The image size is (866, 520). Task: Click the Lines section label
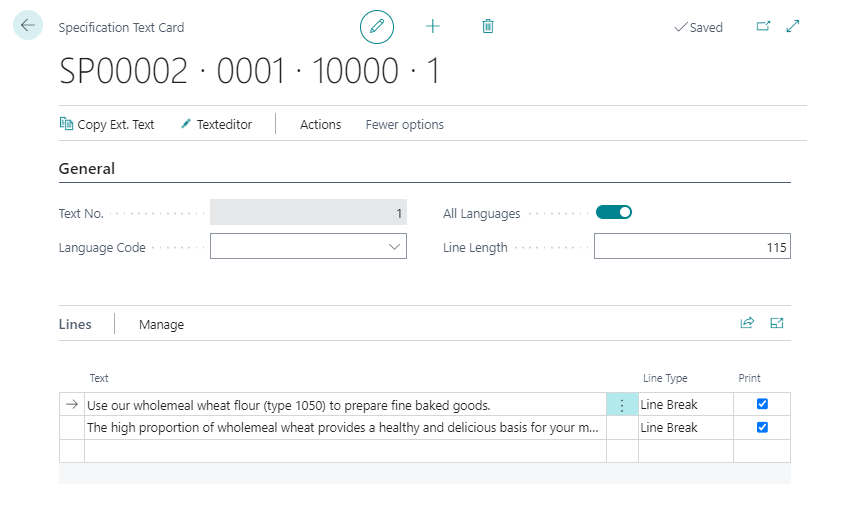(x=75, y=324)
